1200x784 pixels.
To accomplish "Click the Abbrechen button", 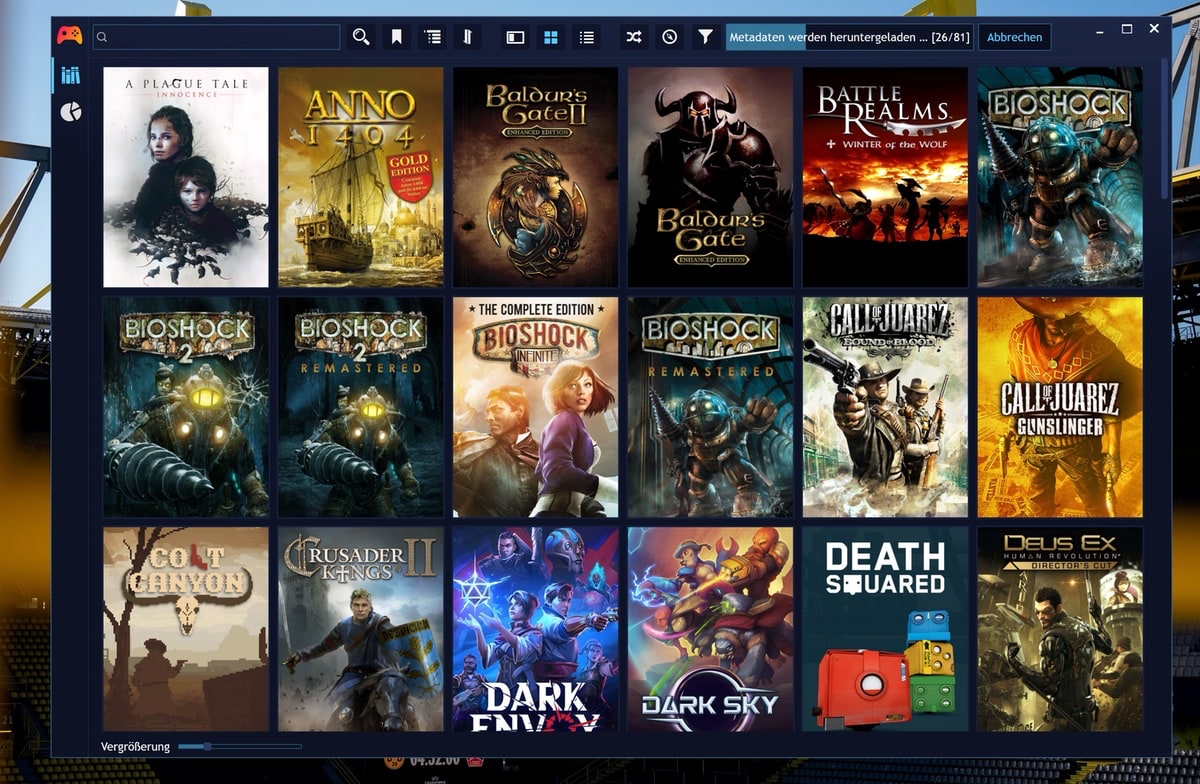I will coord(1014,37).
